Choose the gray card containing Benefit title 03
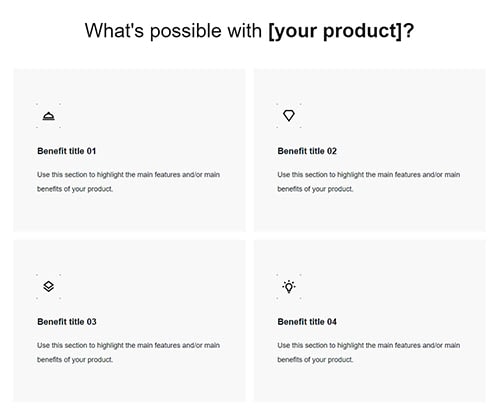 point(129,321)
